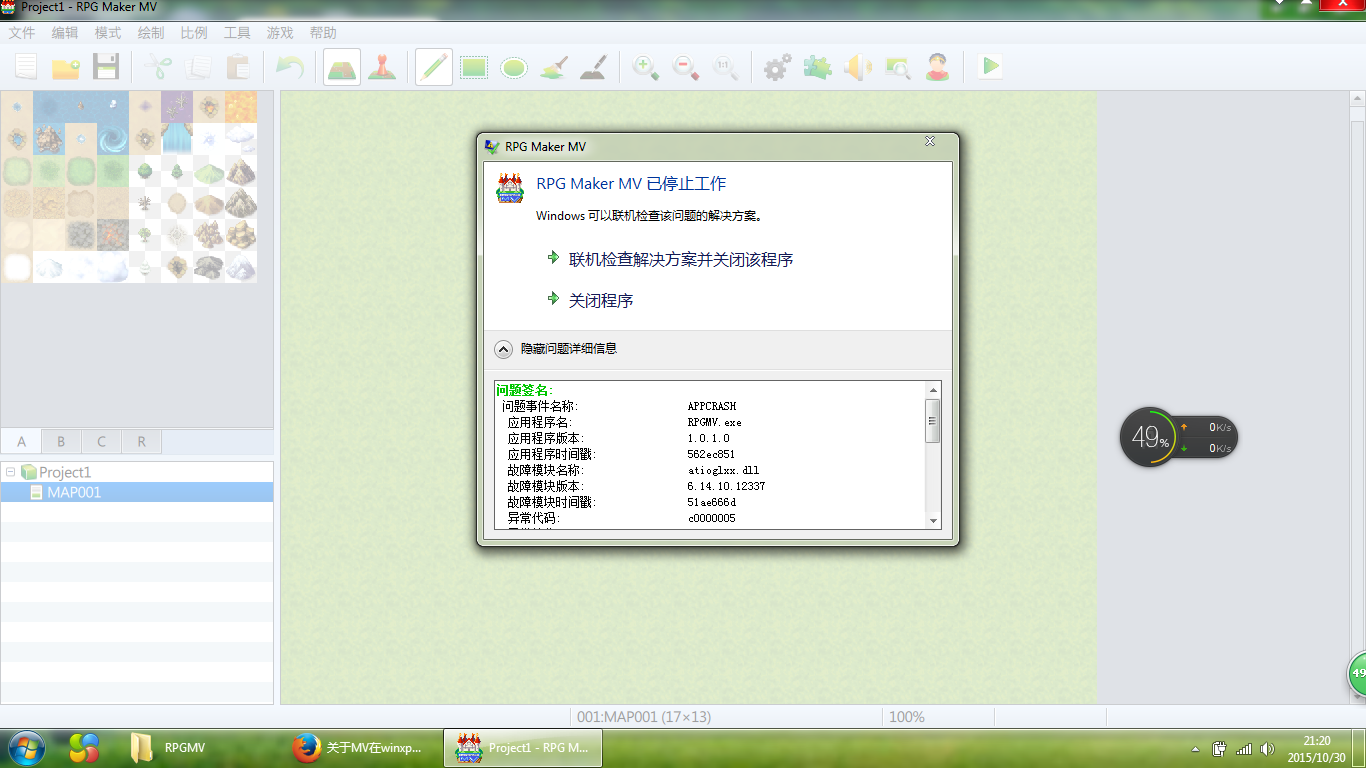
Task: Click the Cut scissors icon
Action: point(158,67)
